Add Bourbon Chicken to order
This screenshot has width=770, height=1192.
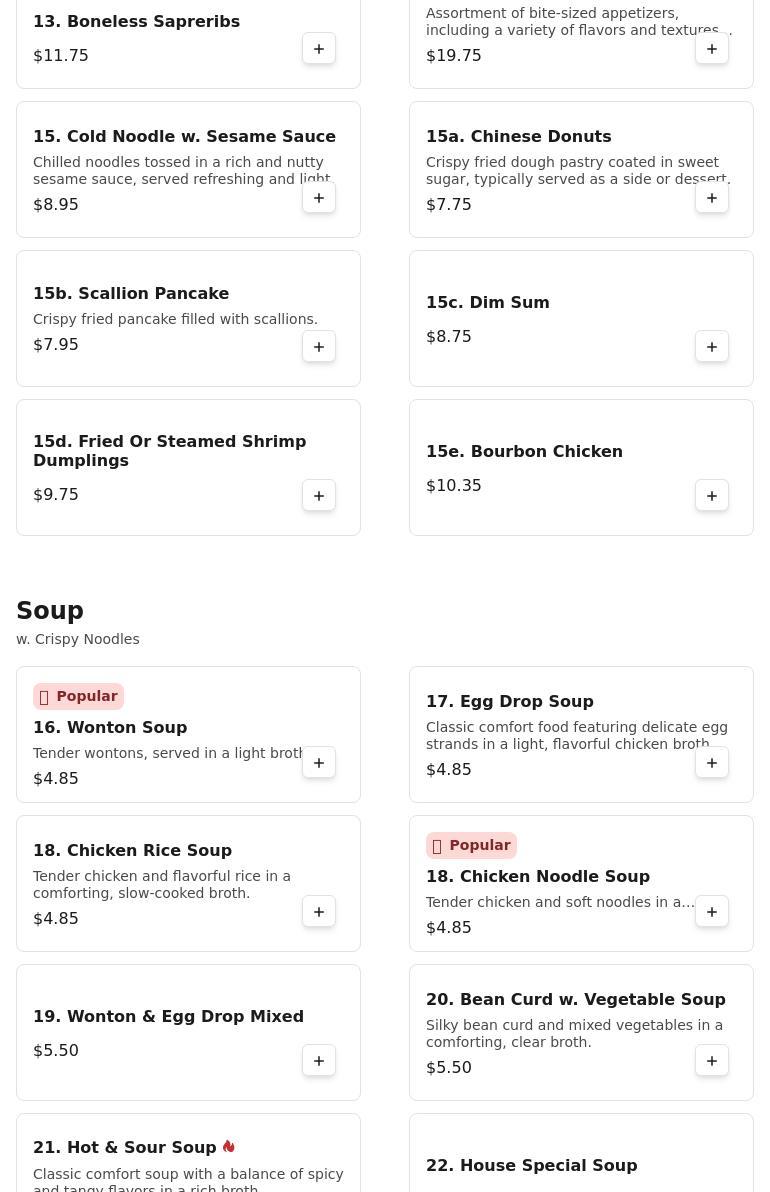[x=712, y=496]
